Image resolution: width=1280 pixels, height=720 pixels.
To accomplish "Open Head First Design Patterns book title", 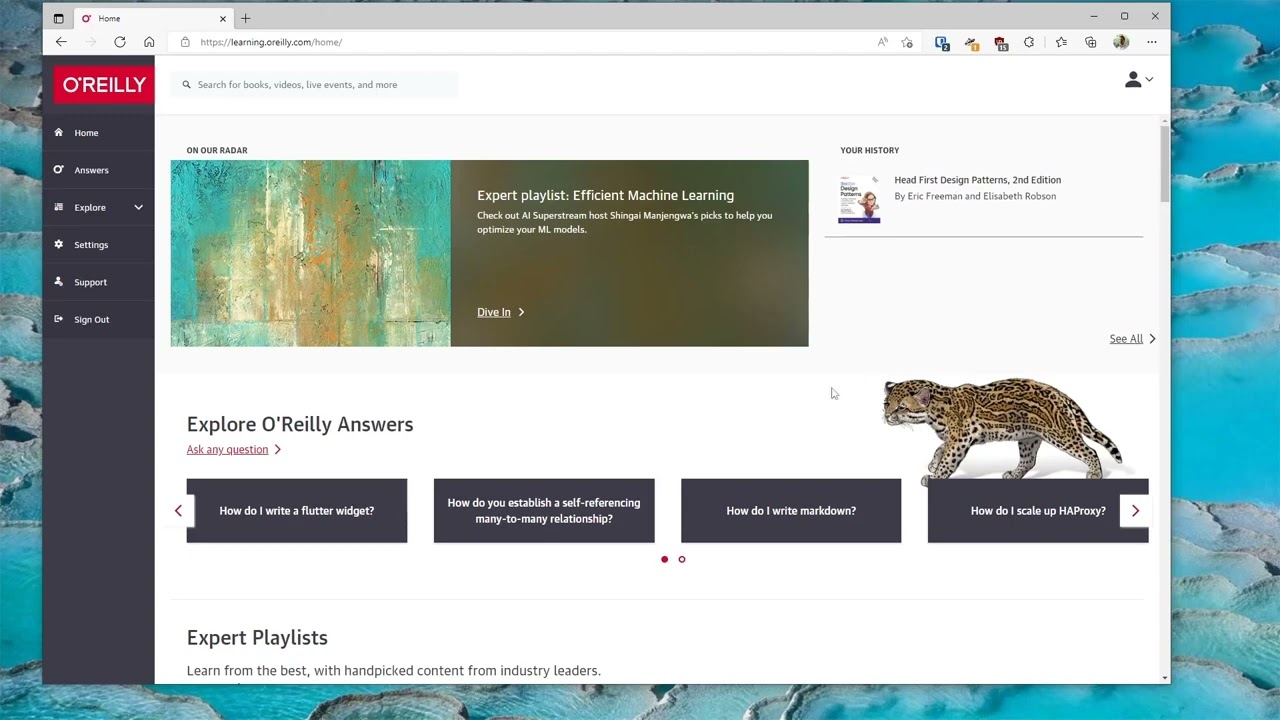I will click(977, 180).
